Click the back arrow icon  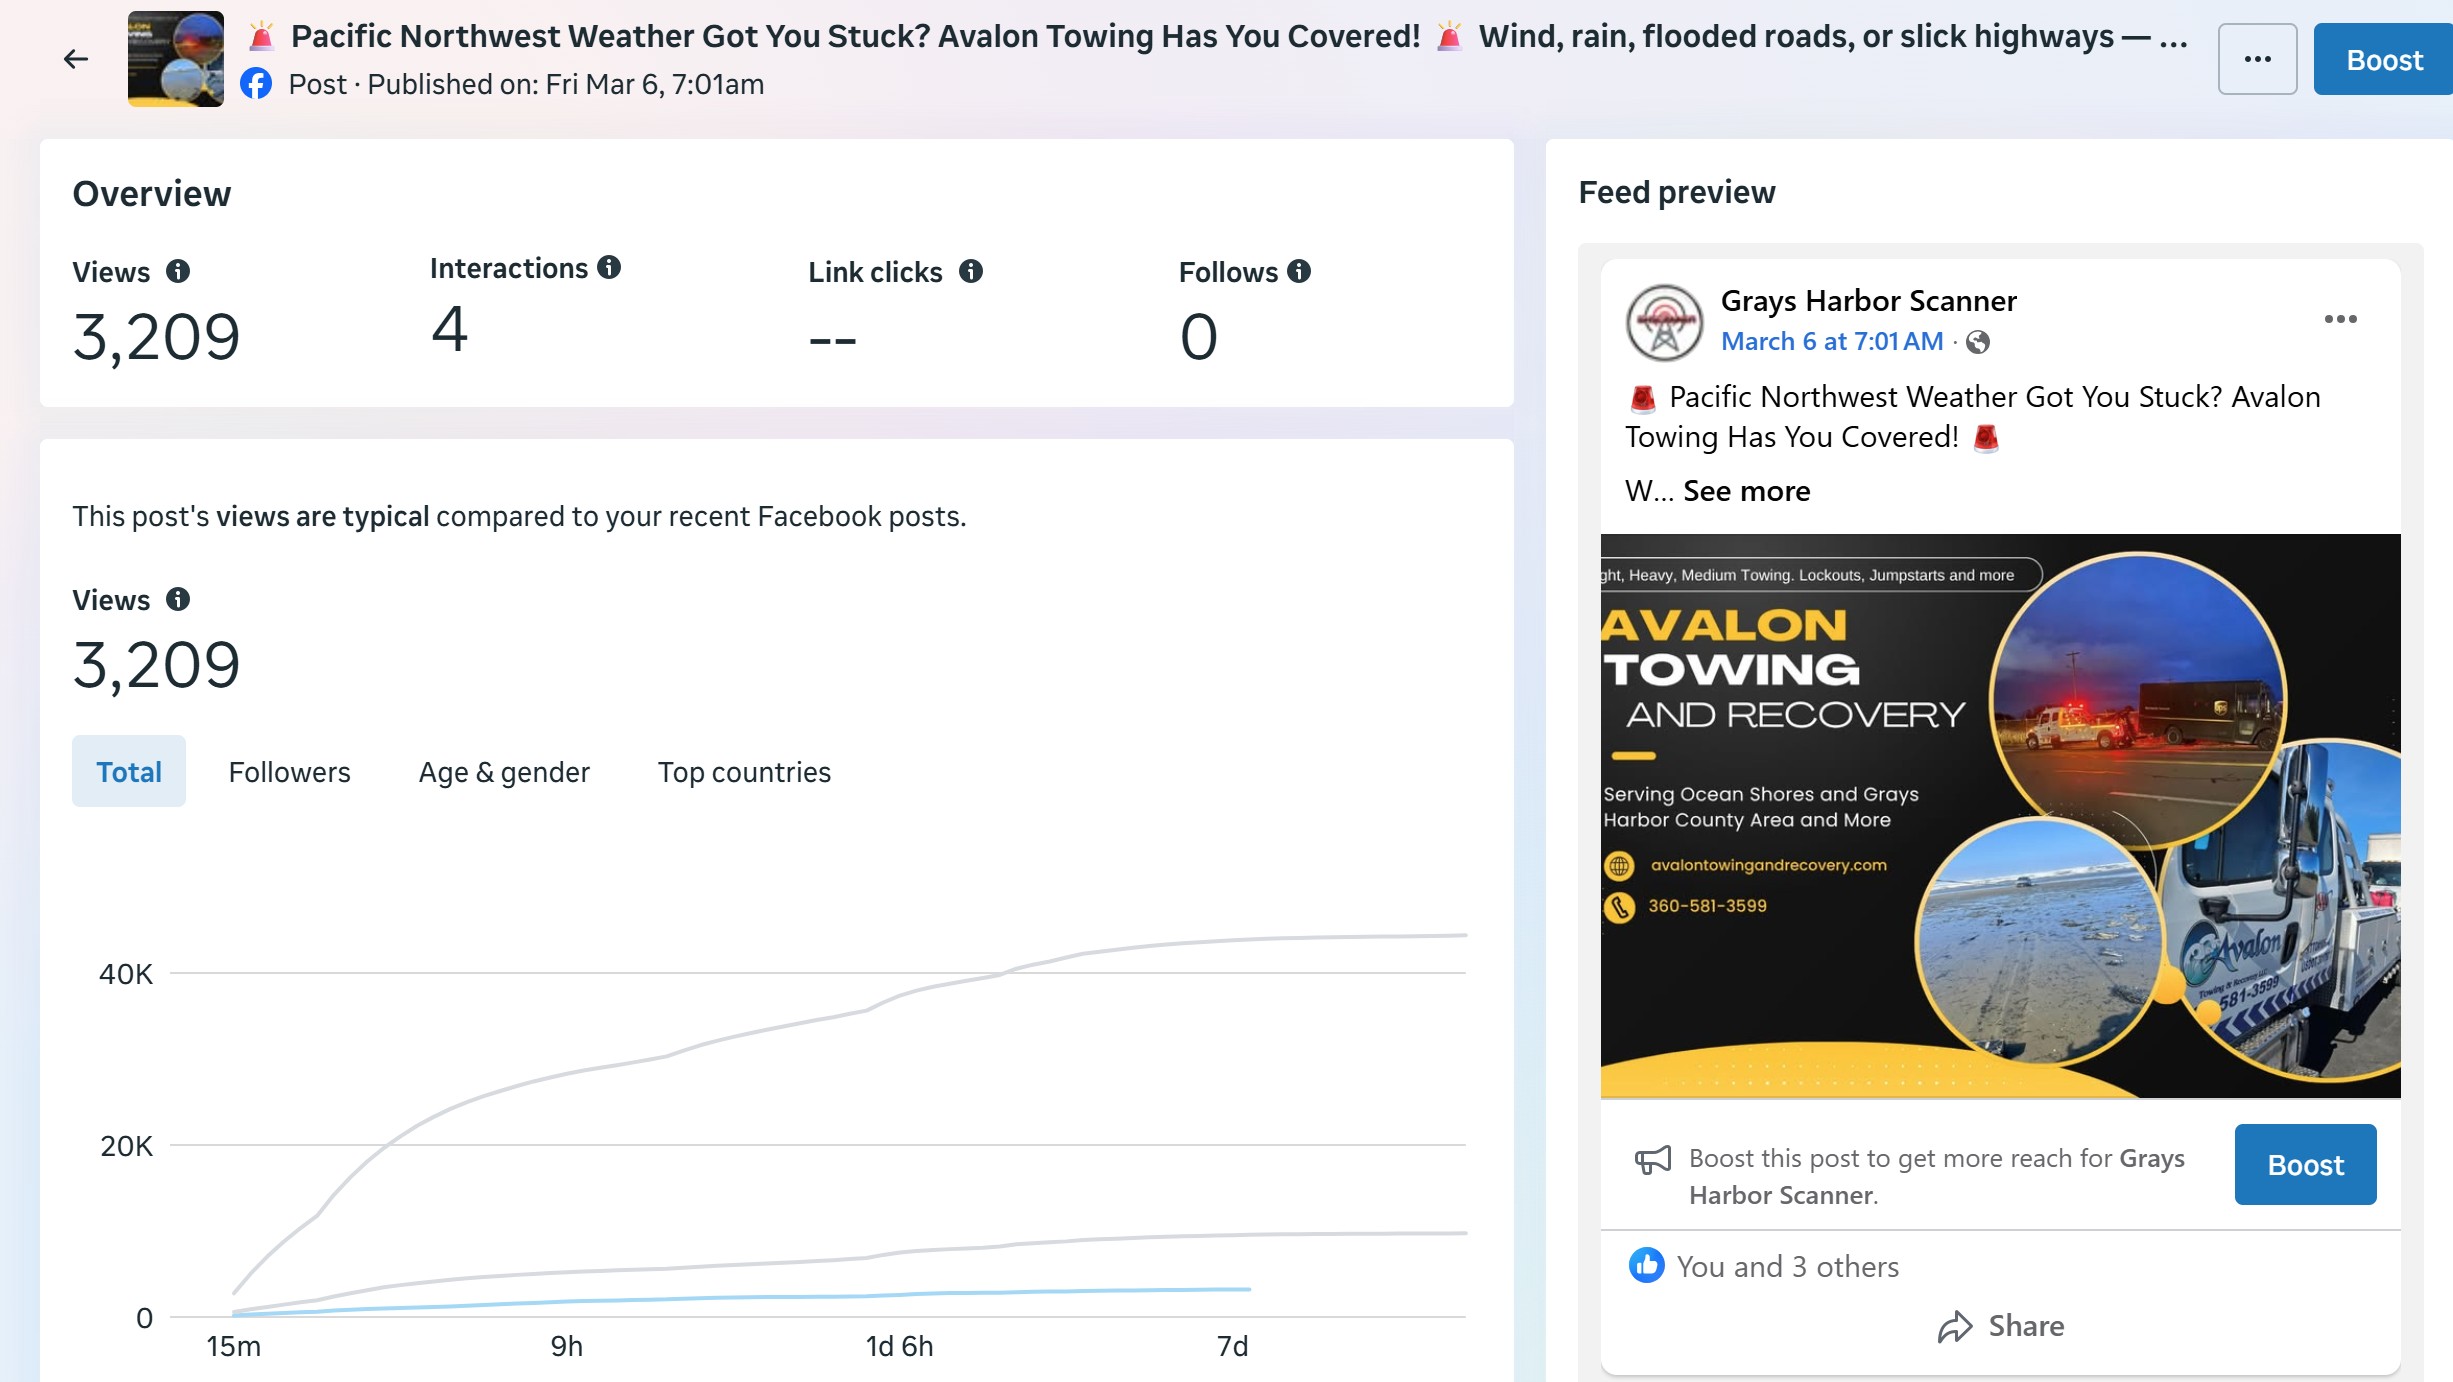click(x=76, y=59)
